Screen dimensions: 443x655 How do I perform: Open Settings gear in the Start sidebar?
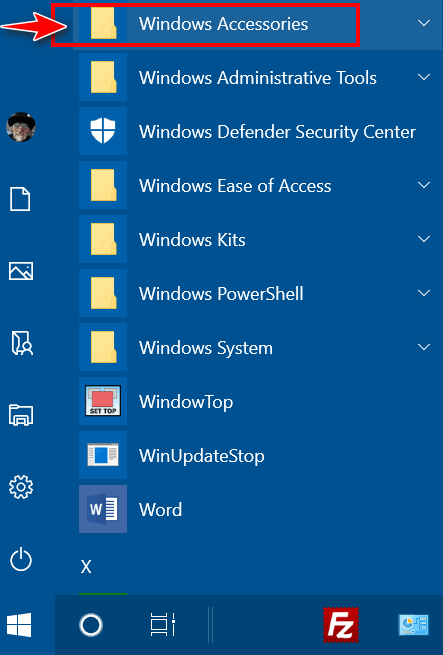[x=21, y=487]
